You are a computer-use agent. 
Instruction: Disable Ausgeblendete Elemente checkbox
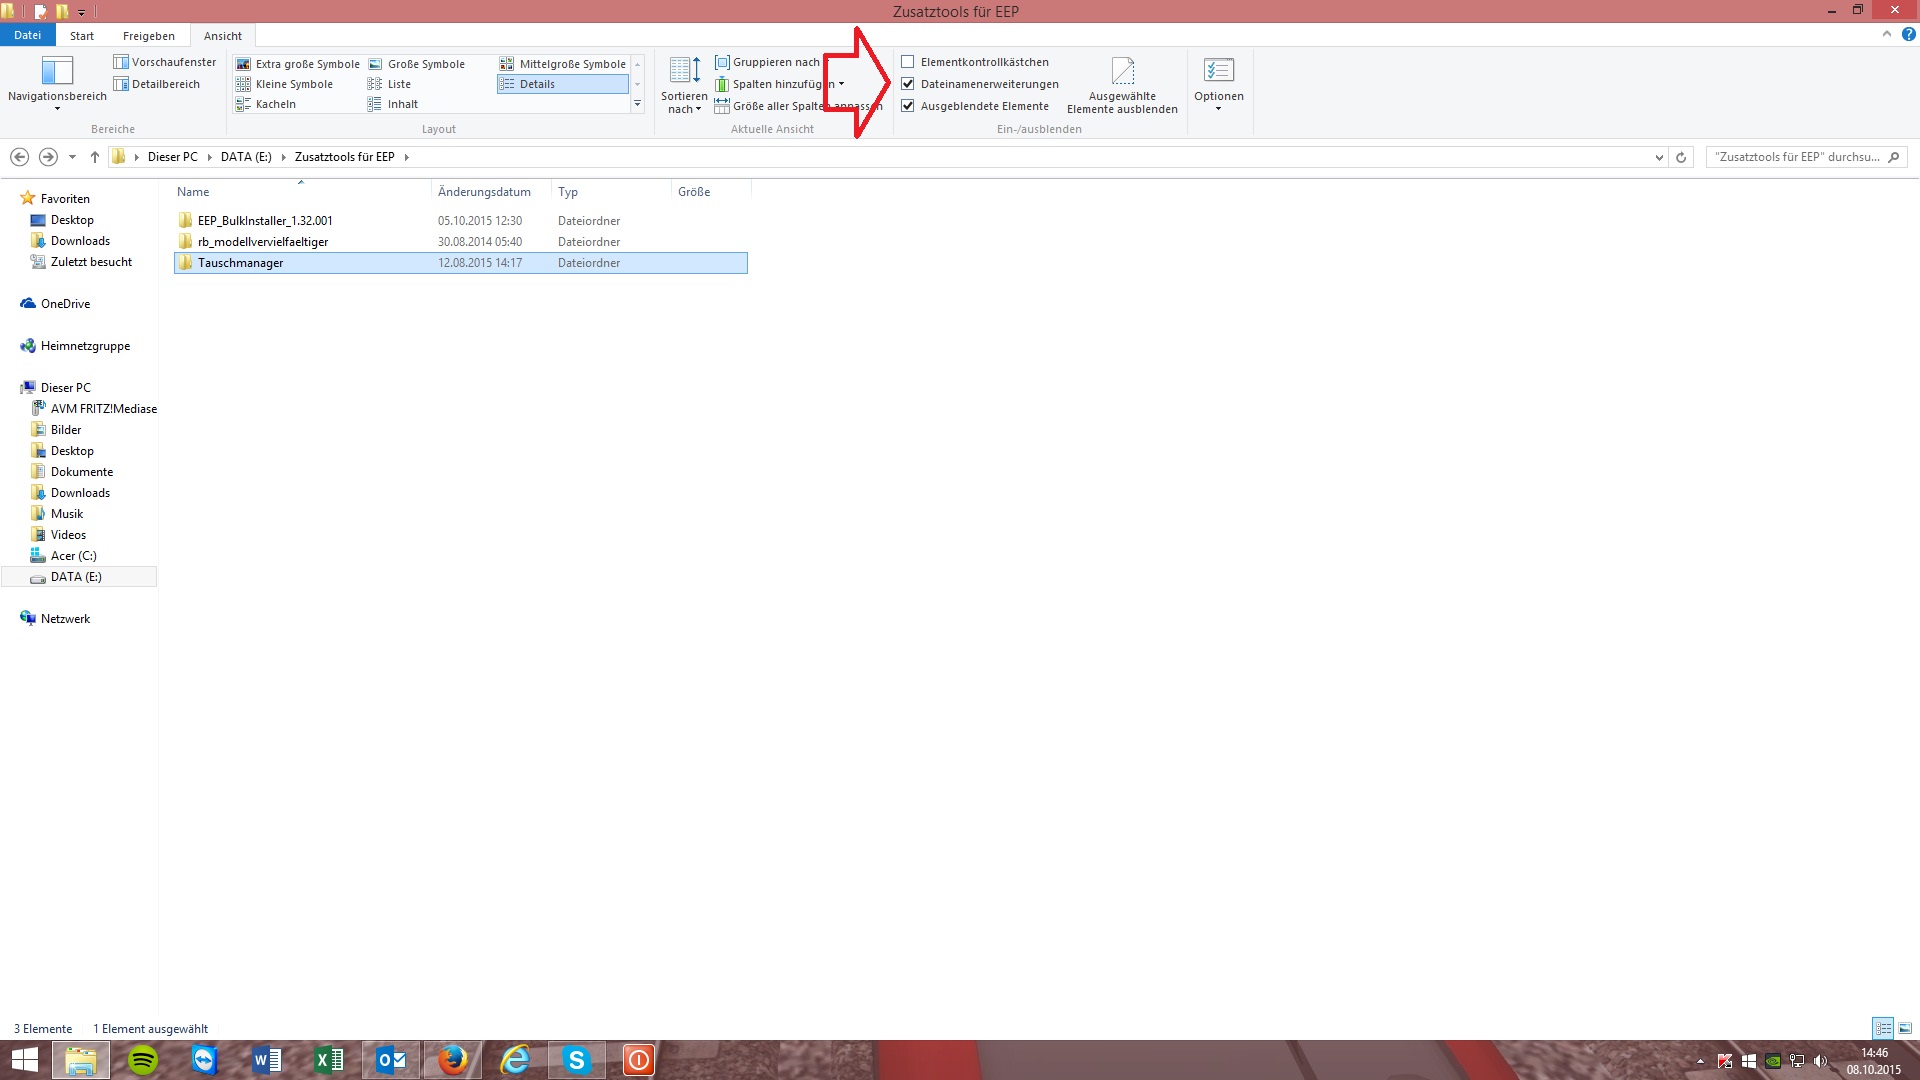[x=908, y=106]
